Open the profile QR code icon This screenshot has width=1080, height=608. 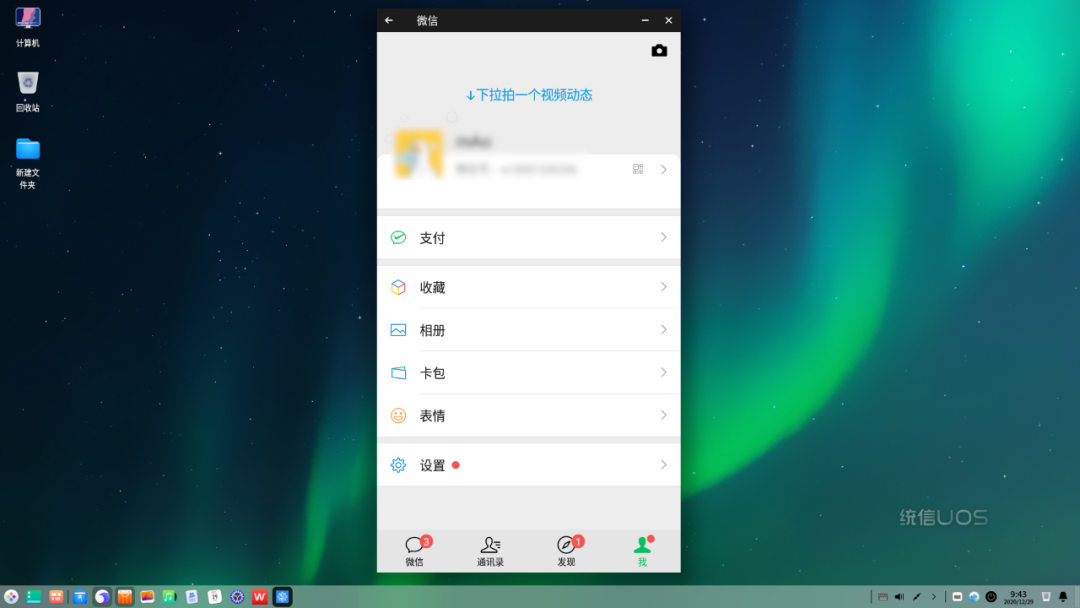638,169
